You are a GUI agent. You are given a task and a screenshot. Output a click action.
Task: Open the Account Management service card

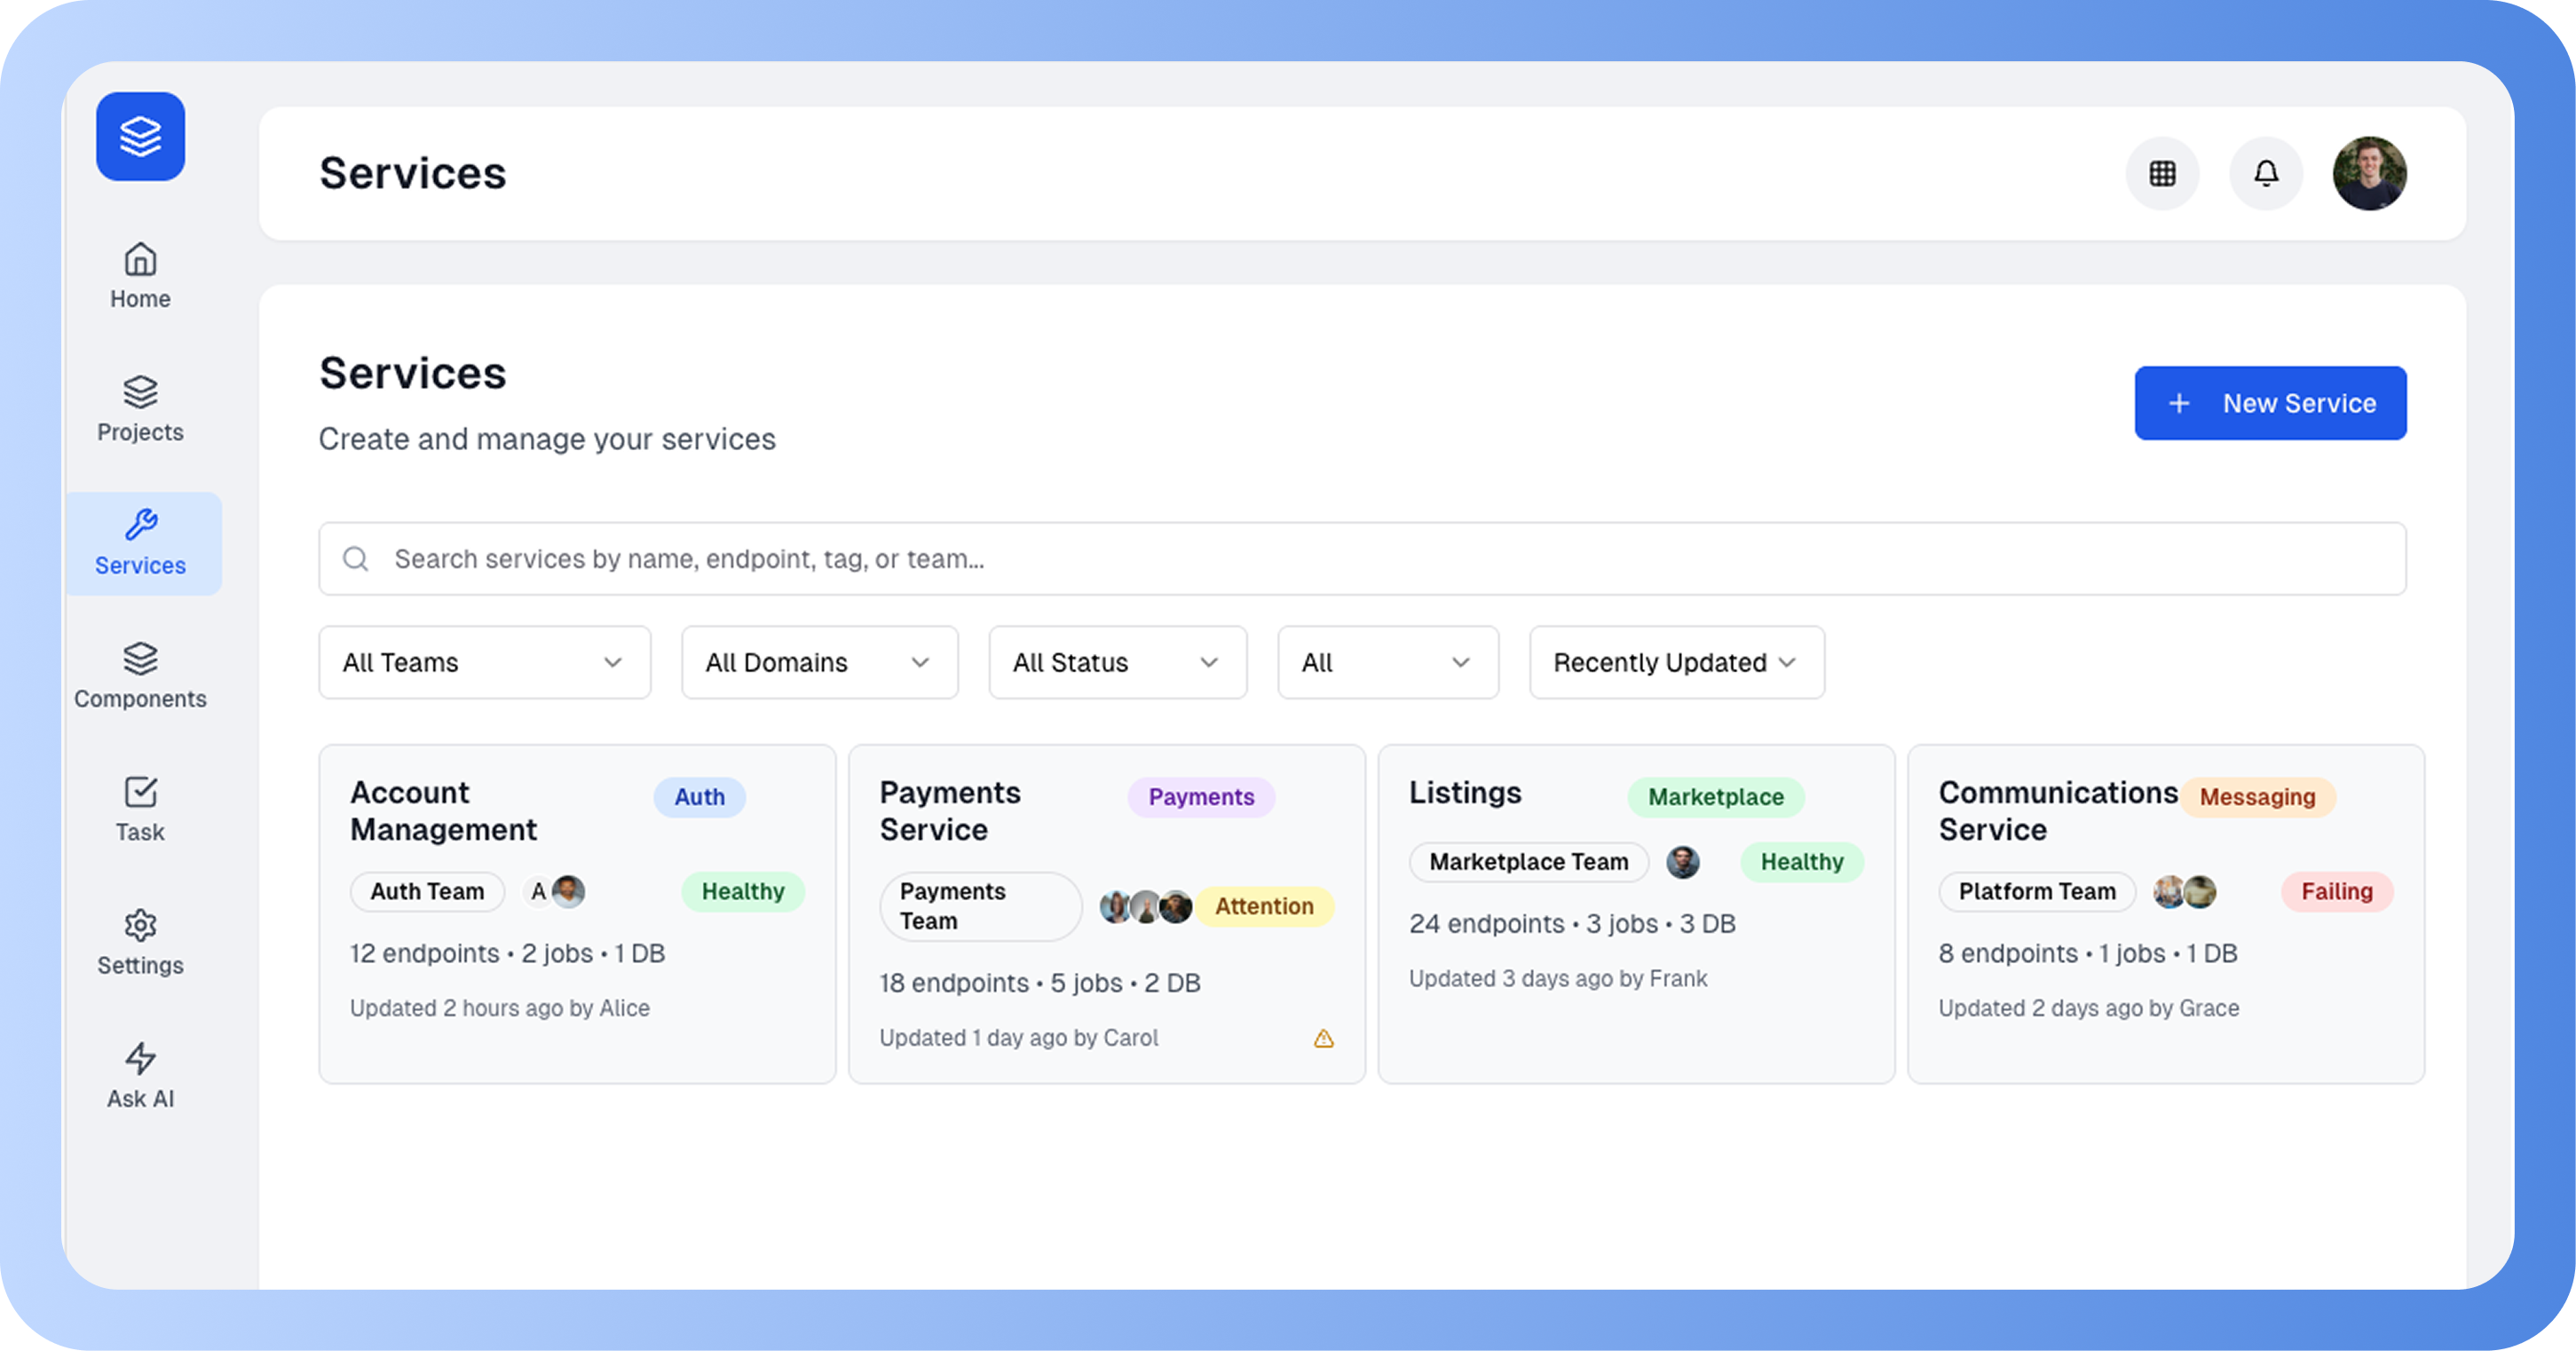pyautogui.click(x=444, y=811)
